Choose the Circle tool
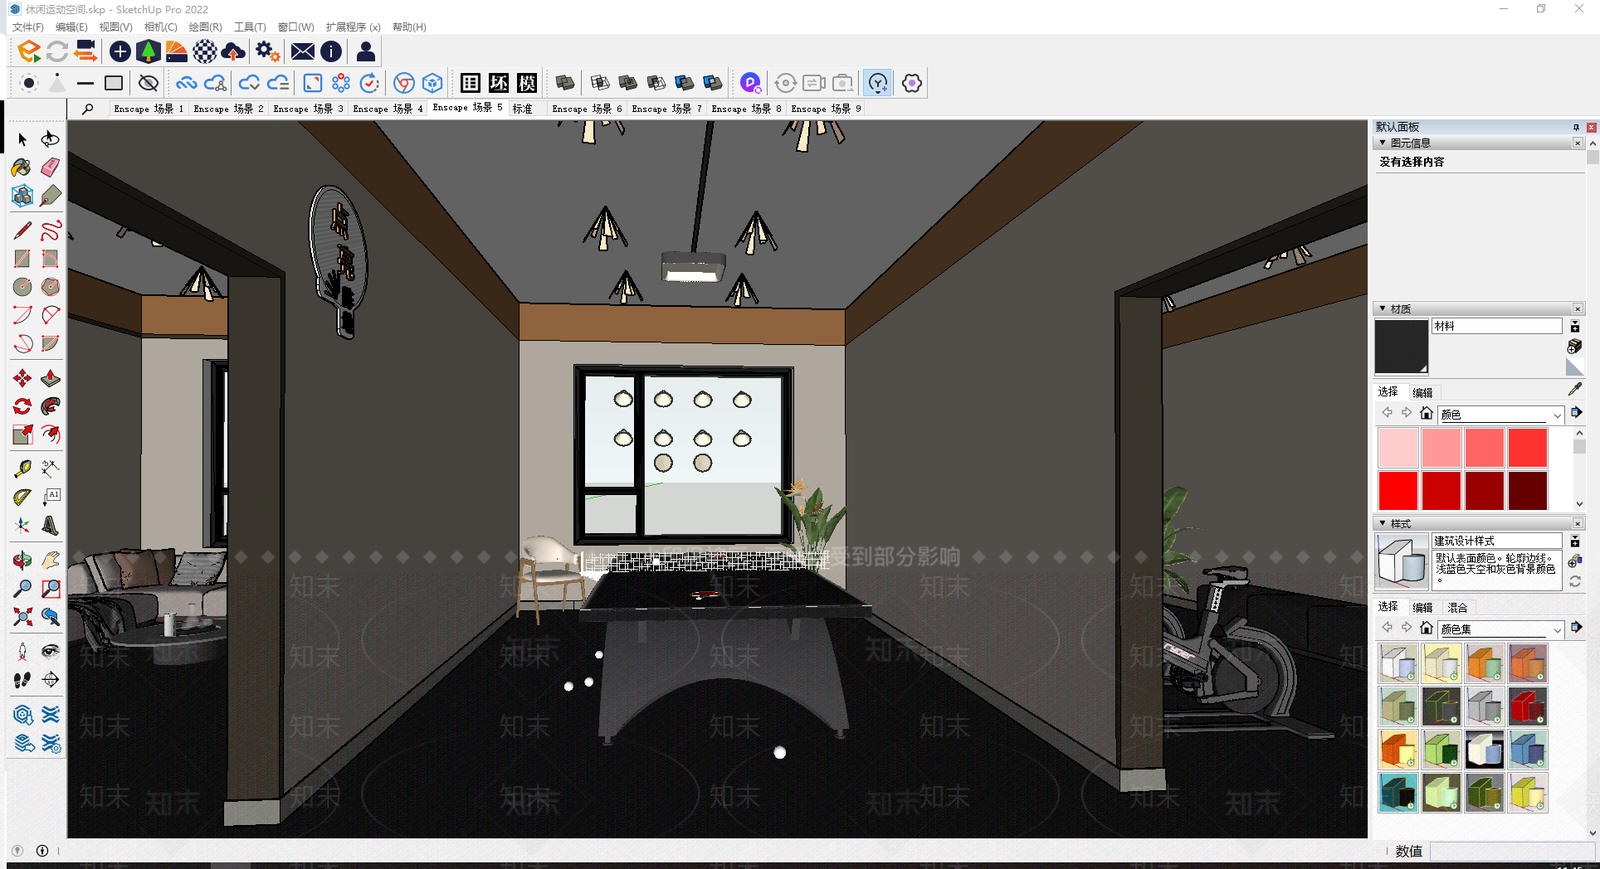The image size is (1600, 869). pyautogui.click(x=22, y=286)
